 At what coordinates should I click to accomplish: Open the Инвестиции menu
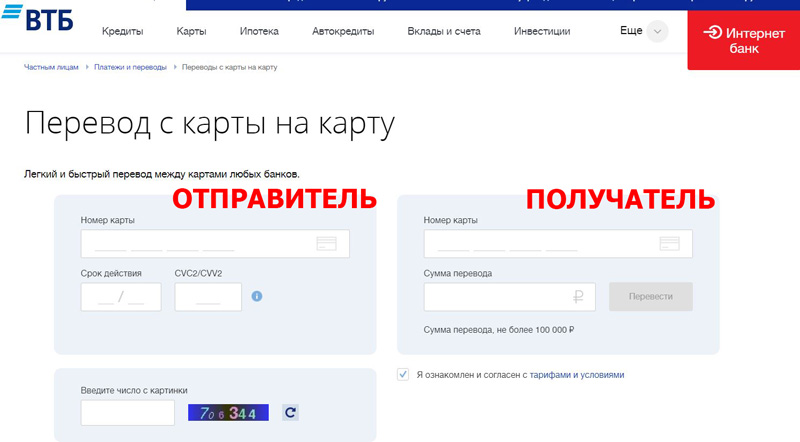542,31
